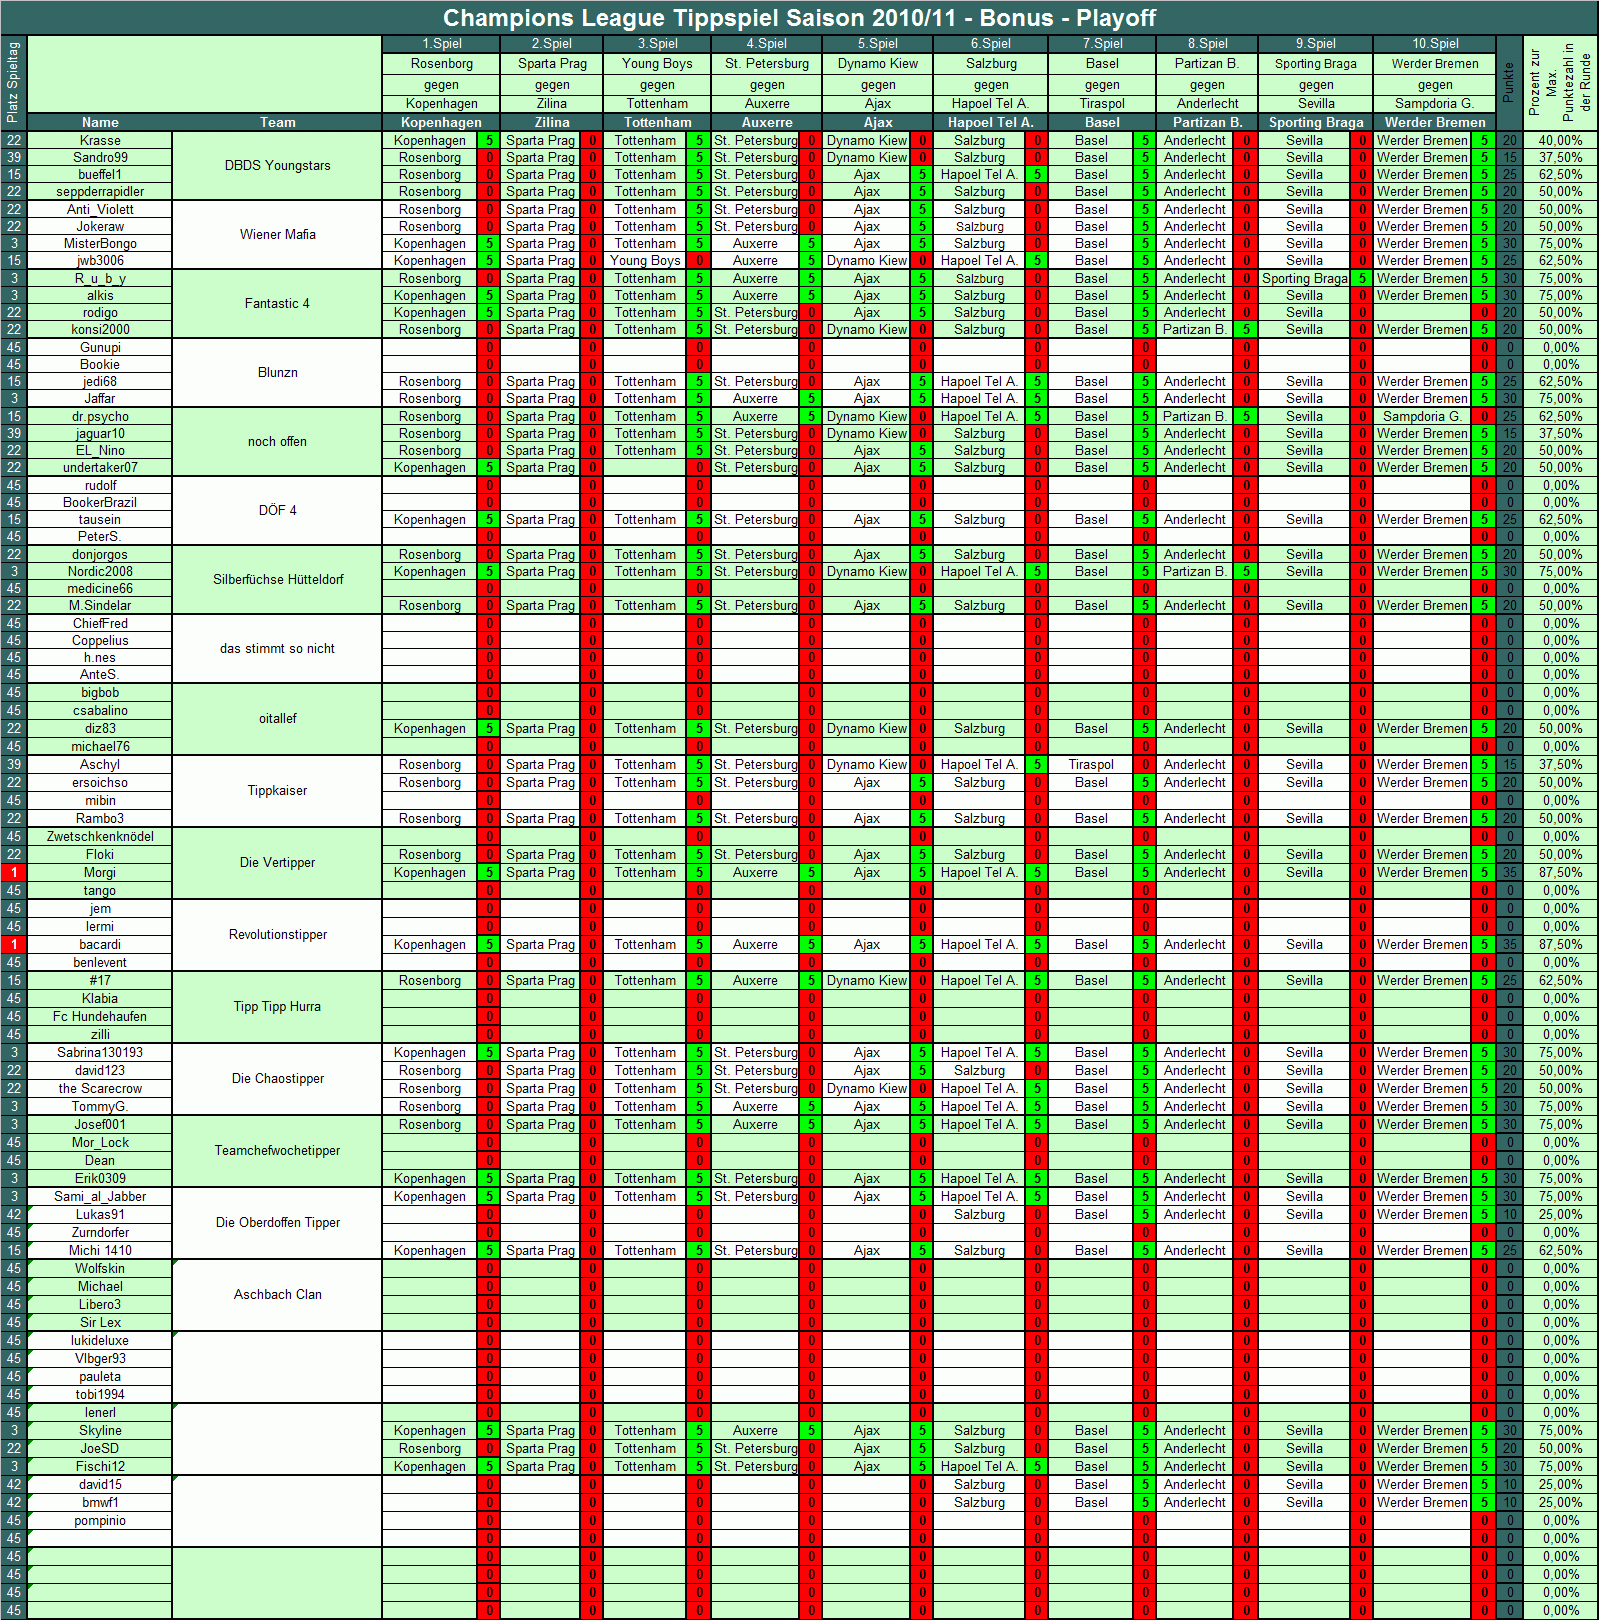Select the 'Dynamo Kiew' header cell in 5.Spiel
Viewport: 1599px width, 1620px height.
click(x=877, y=63)
